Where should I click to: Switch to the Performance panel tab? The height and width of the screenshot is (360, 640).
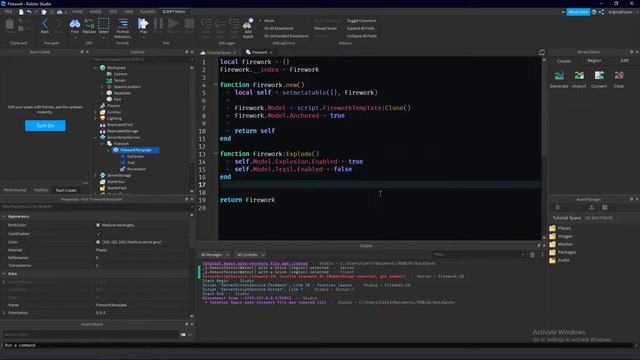click(15, 190)
